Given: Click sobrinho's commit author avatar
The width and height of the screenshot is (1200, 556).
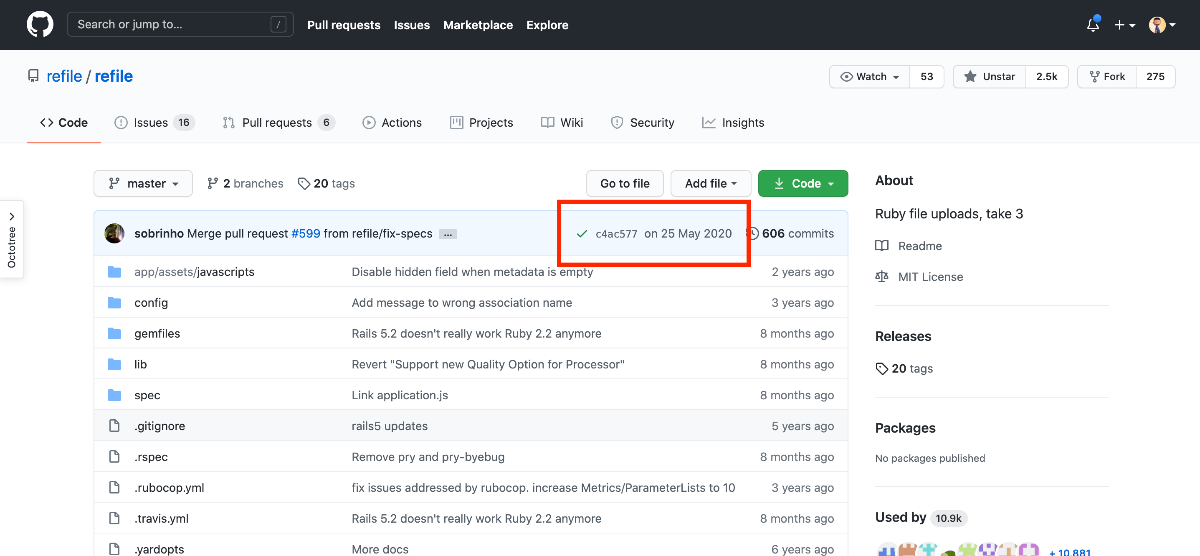Looking at the screenshot, I should tap(115, 233).
